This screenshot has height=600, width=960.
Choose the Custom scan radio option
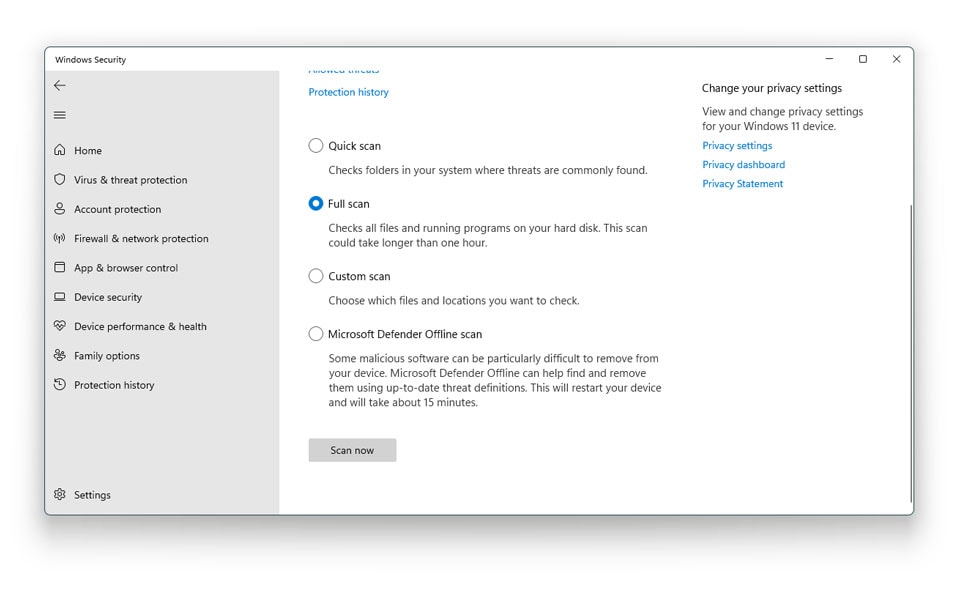[315, 276]
